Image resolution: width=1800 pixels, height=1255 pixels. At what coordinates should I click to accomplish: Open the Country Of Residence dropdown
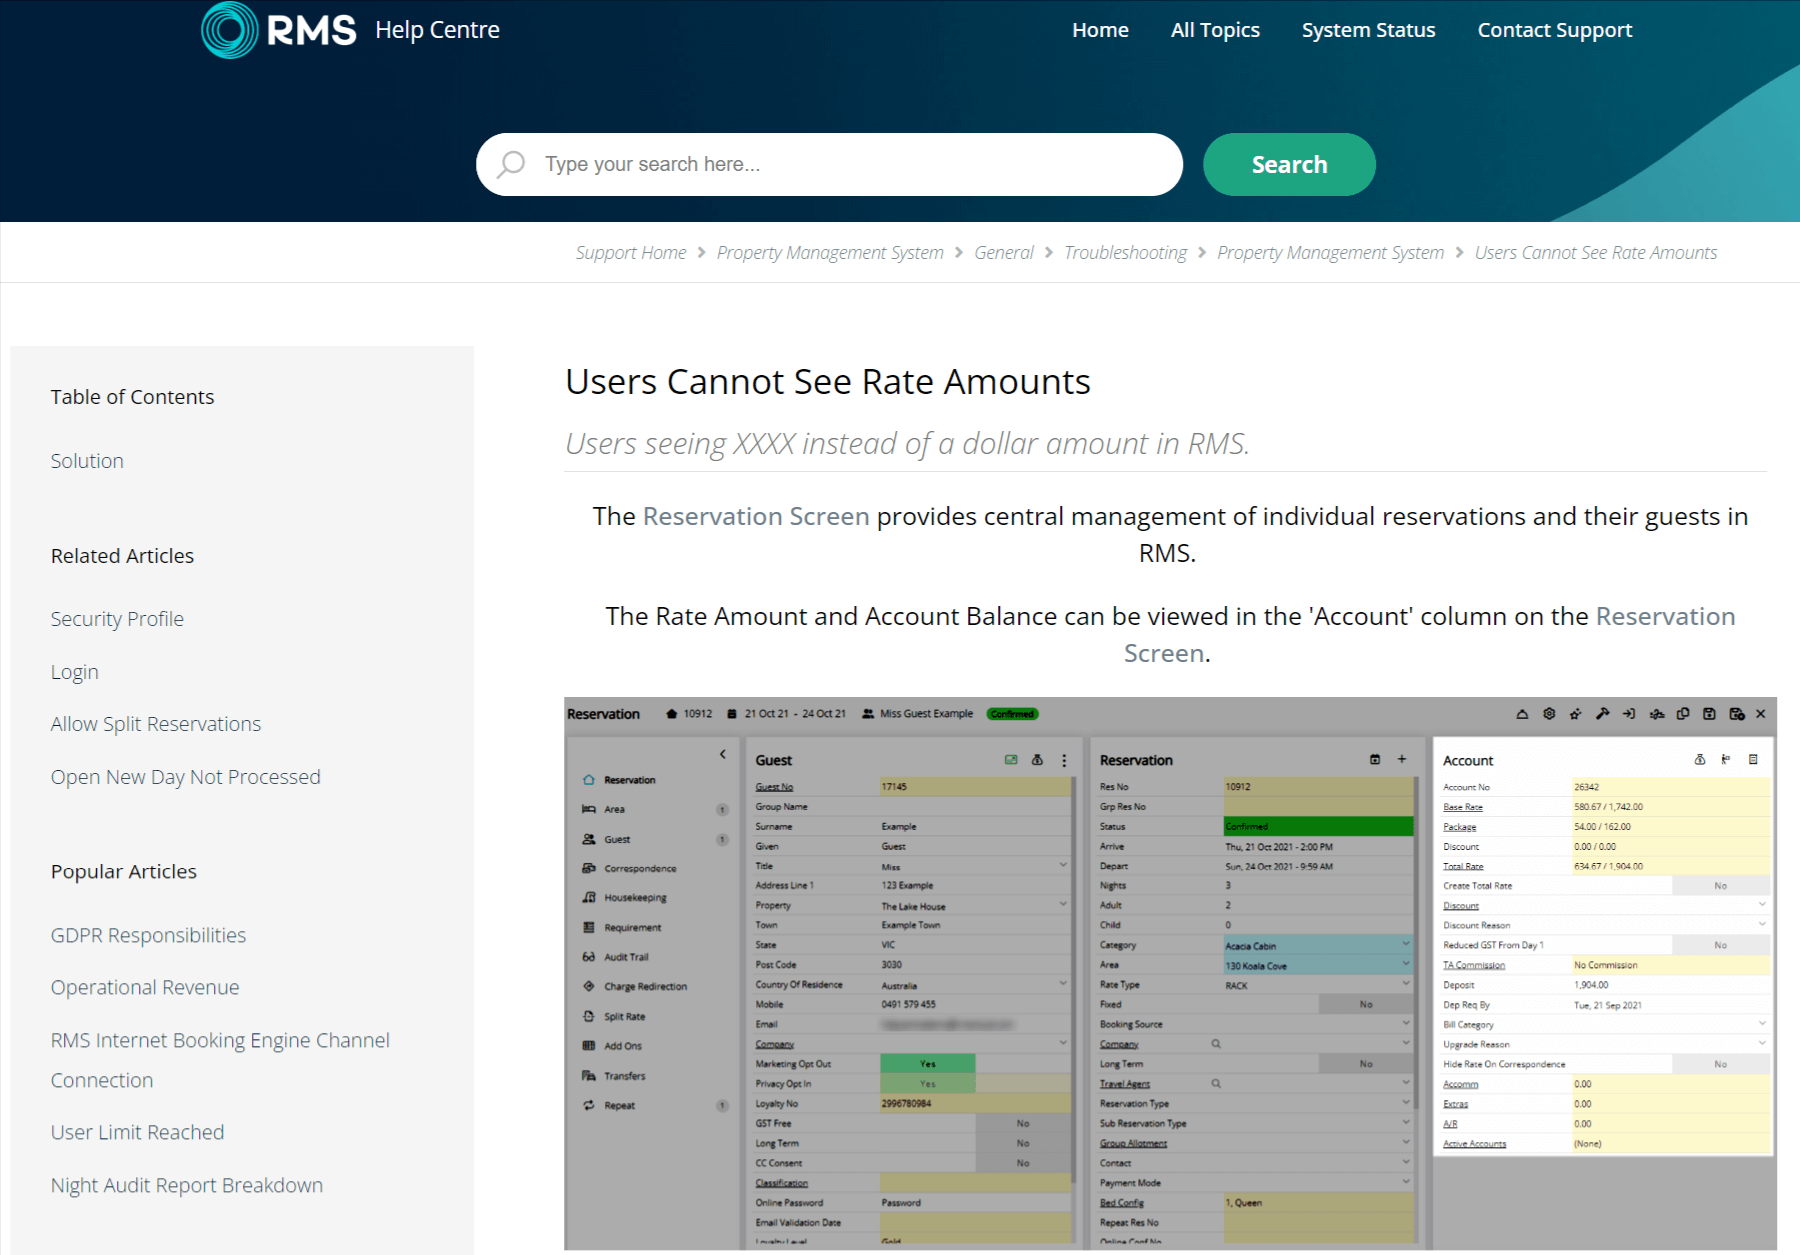[x=975, y=985]
